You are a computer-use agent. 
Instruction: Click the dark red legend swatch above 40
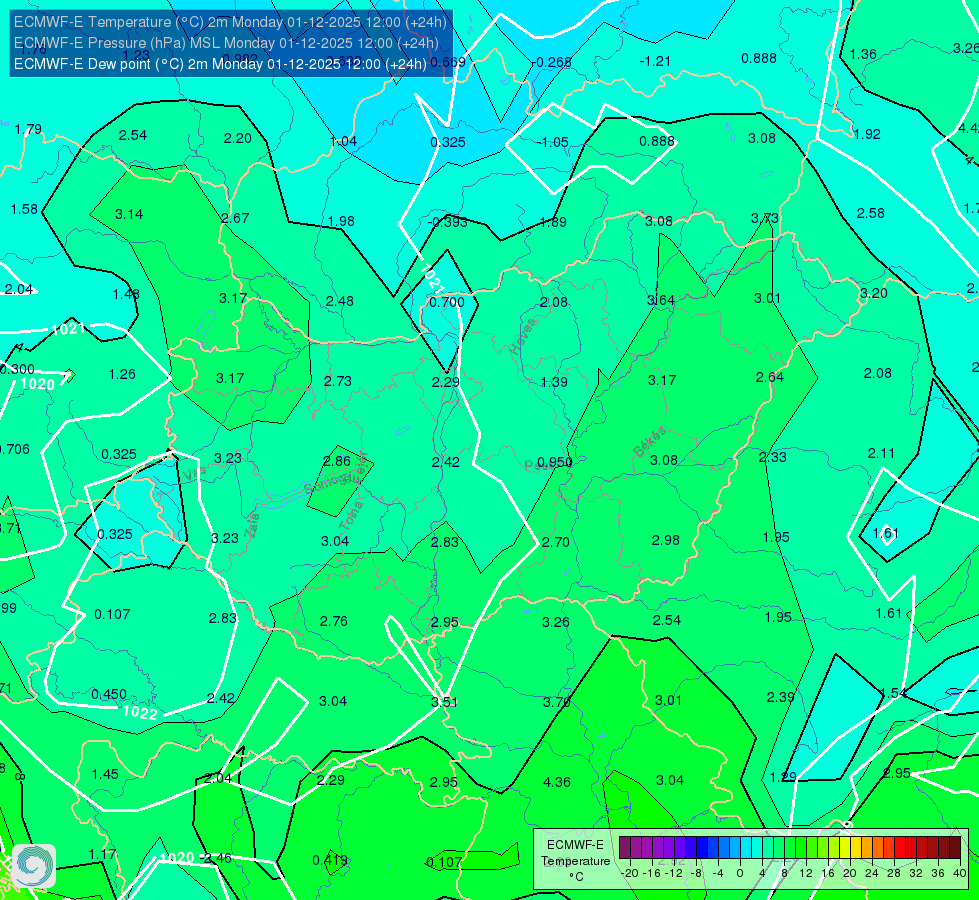tap(955, 848)
